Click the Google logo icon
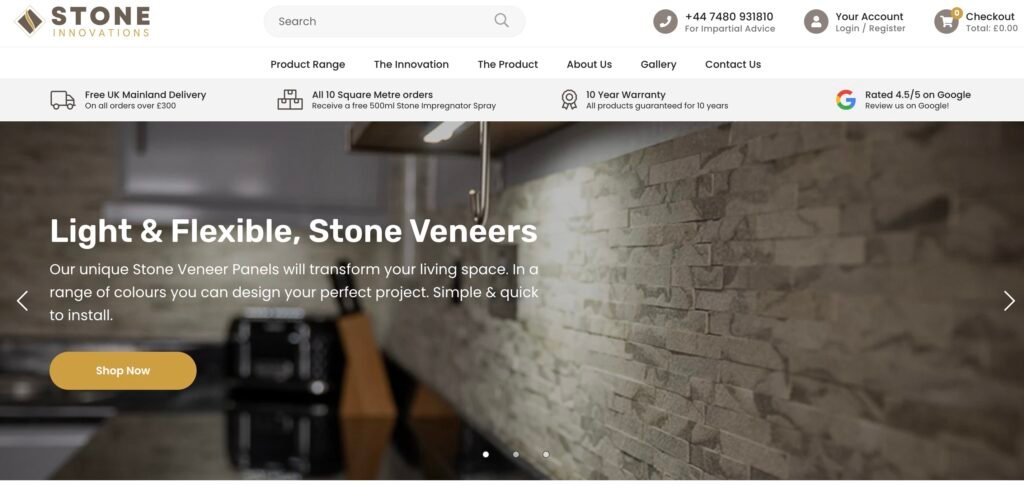This screenshot has height=486, width=1024. pyautogui.click(x=846, y=100)
